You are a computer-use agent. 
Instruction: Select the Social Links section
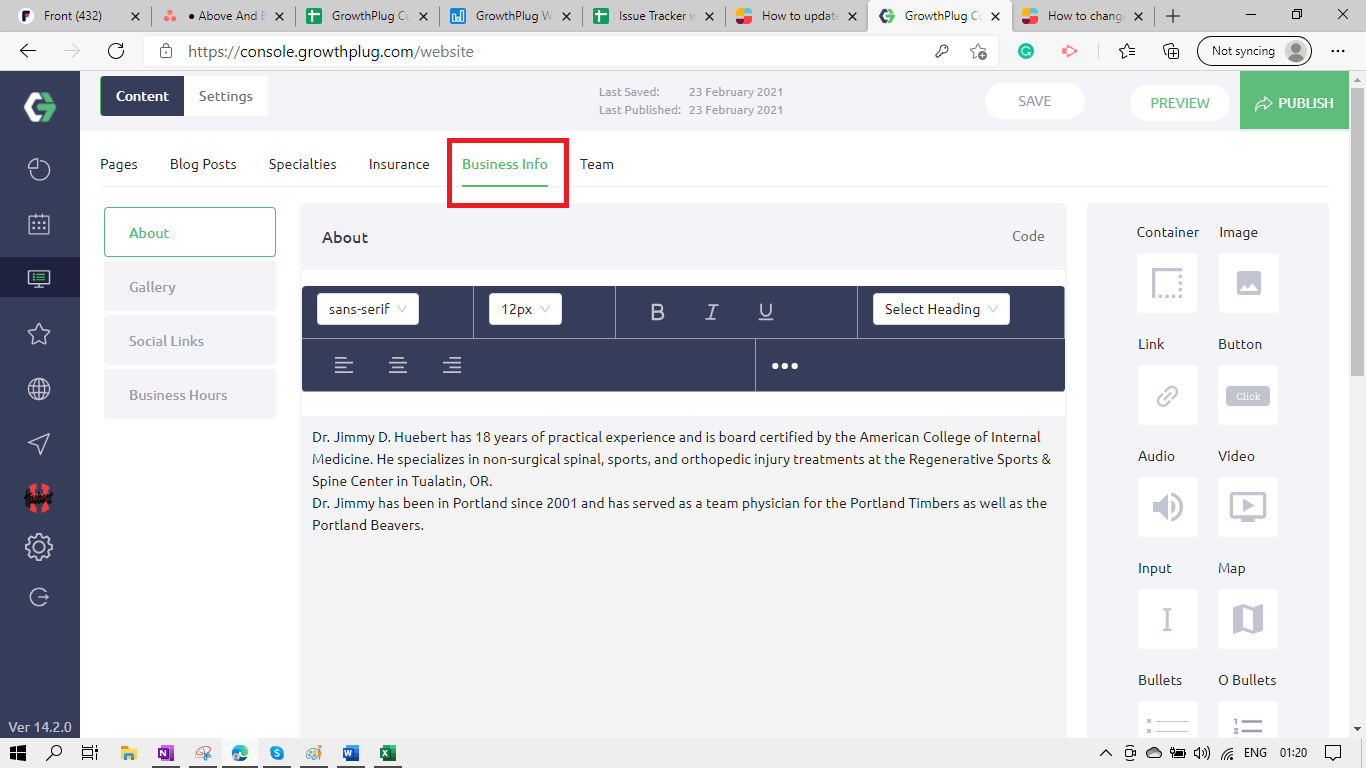point(190,341)
